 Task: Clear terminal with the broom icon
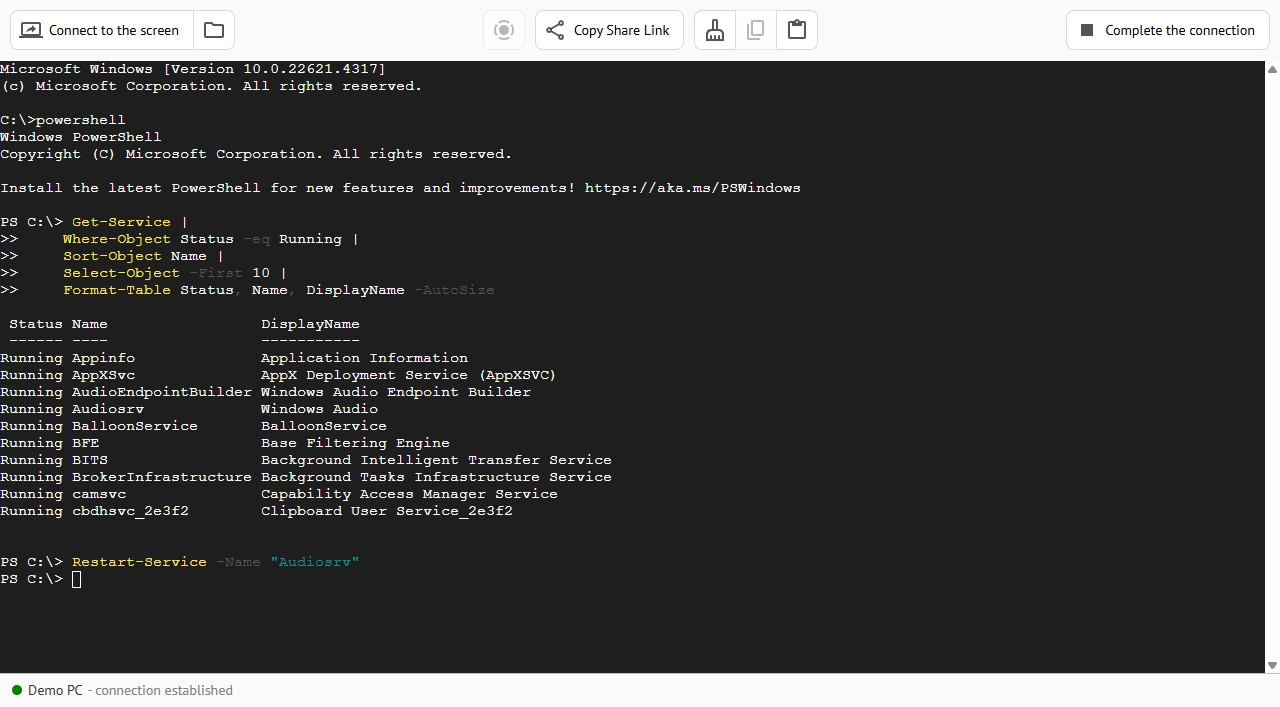point(715,30)
